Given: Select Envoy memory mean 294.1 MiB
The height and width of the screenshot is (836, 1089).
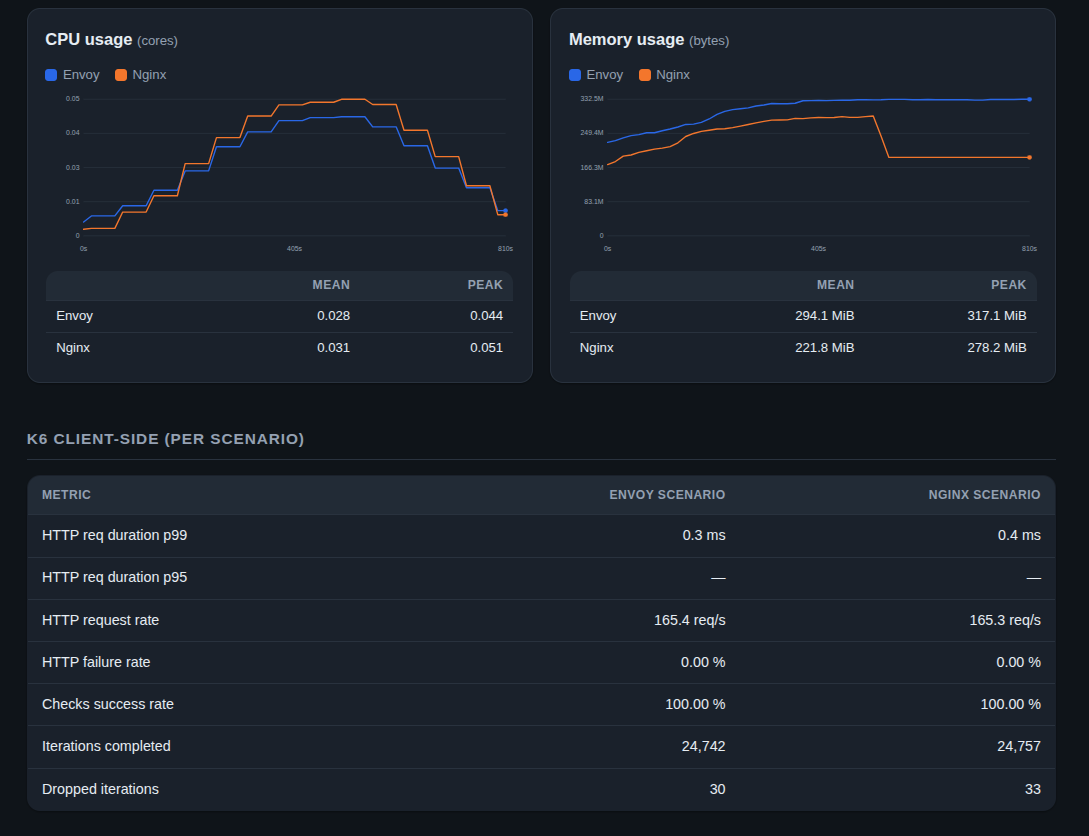Looking at the screenshot, I should (824, 316).
